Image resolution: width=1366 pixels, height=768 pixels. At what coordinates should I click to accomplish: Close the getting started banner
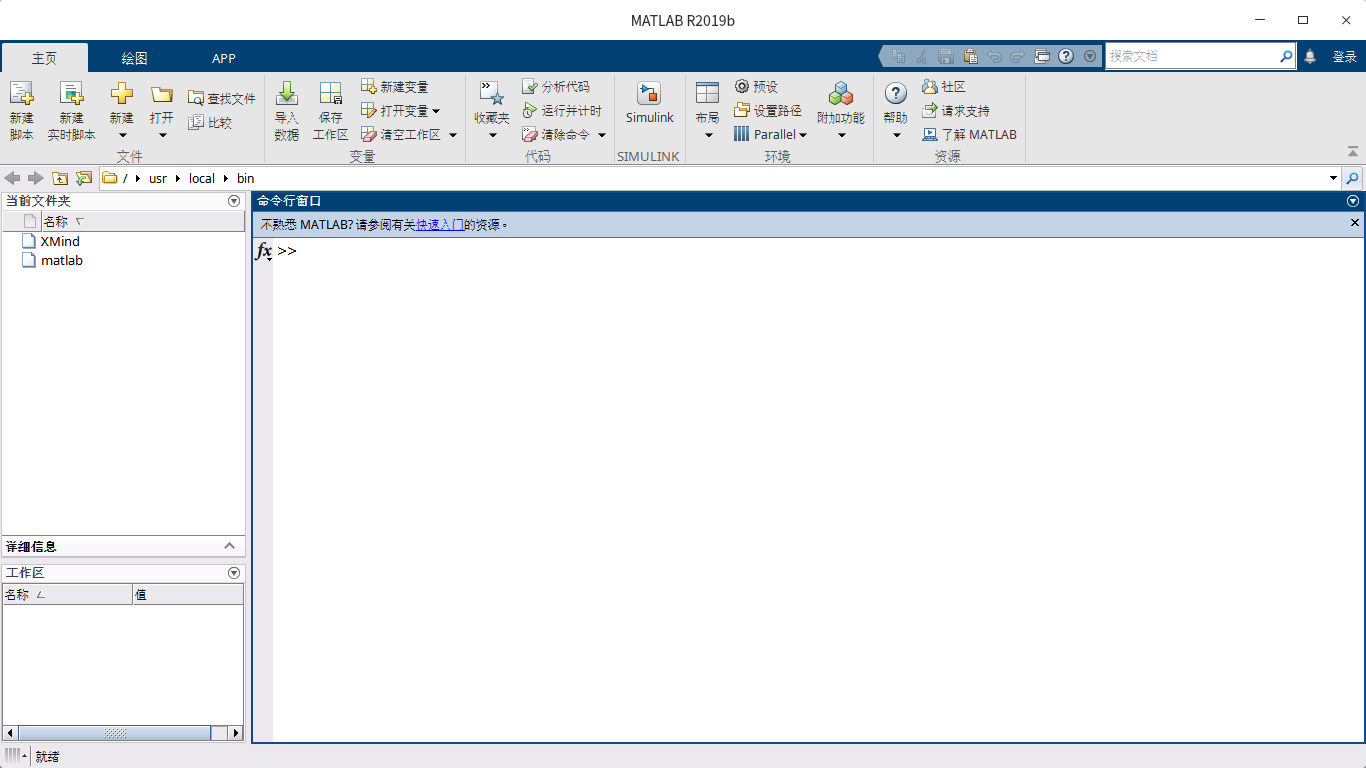1355,223
